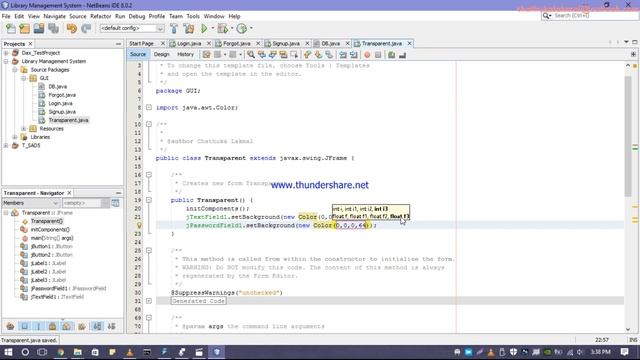
Task: Toggle Show Non-Public Members filter in Navigator
Action: pyautogui.click(x=52, y=326)
